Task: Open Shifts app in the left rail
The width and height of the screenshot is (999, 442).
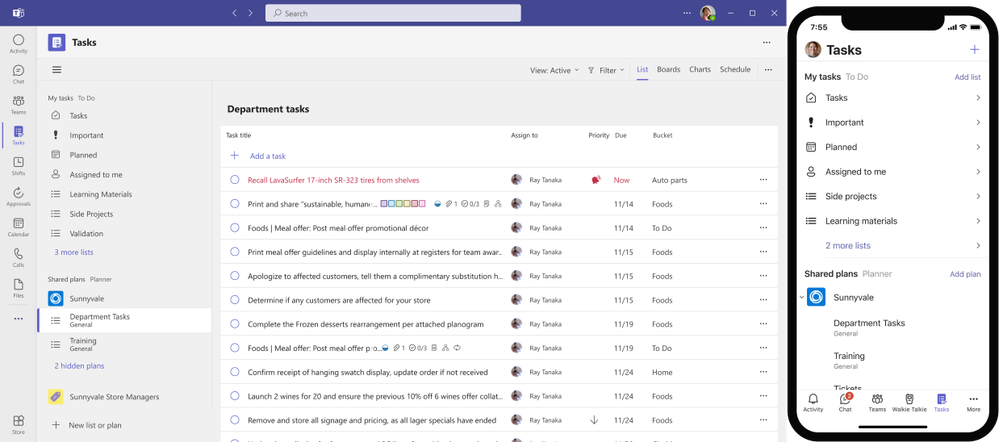Action: point(18,166)
